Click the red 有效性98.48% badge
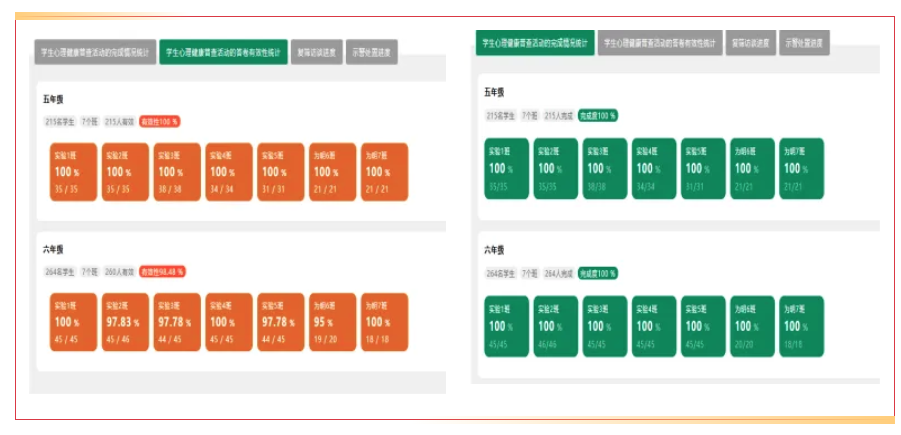This screenshot has width=901, height=435. click(x=161, y=271)
